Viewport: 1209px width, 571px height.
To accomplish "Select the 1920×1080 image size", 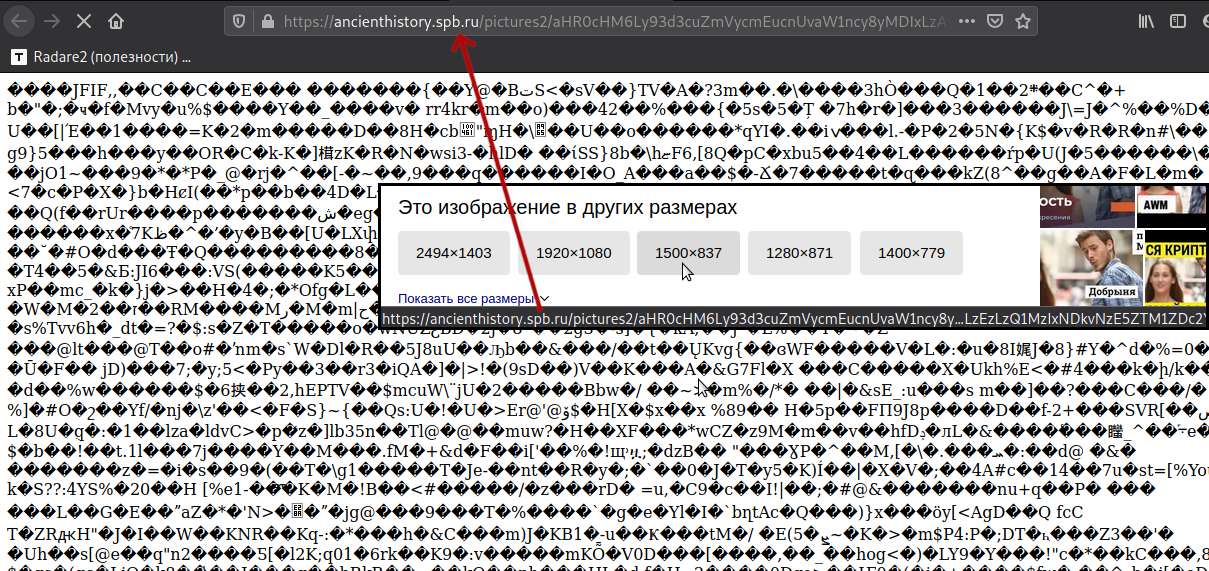I will pyautogui.click(x=574, y=253).
